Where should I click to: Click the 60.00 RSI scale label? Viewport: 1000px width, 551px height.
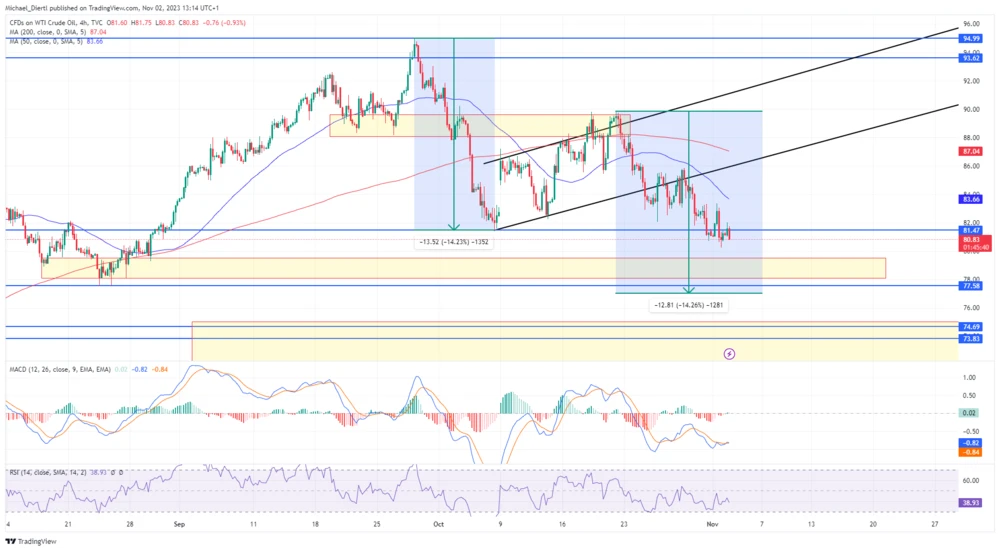coord(971,480)
